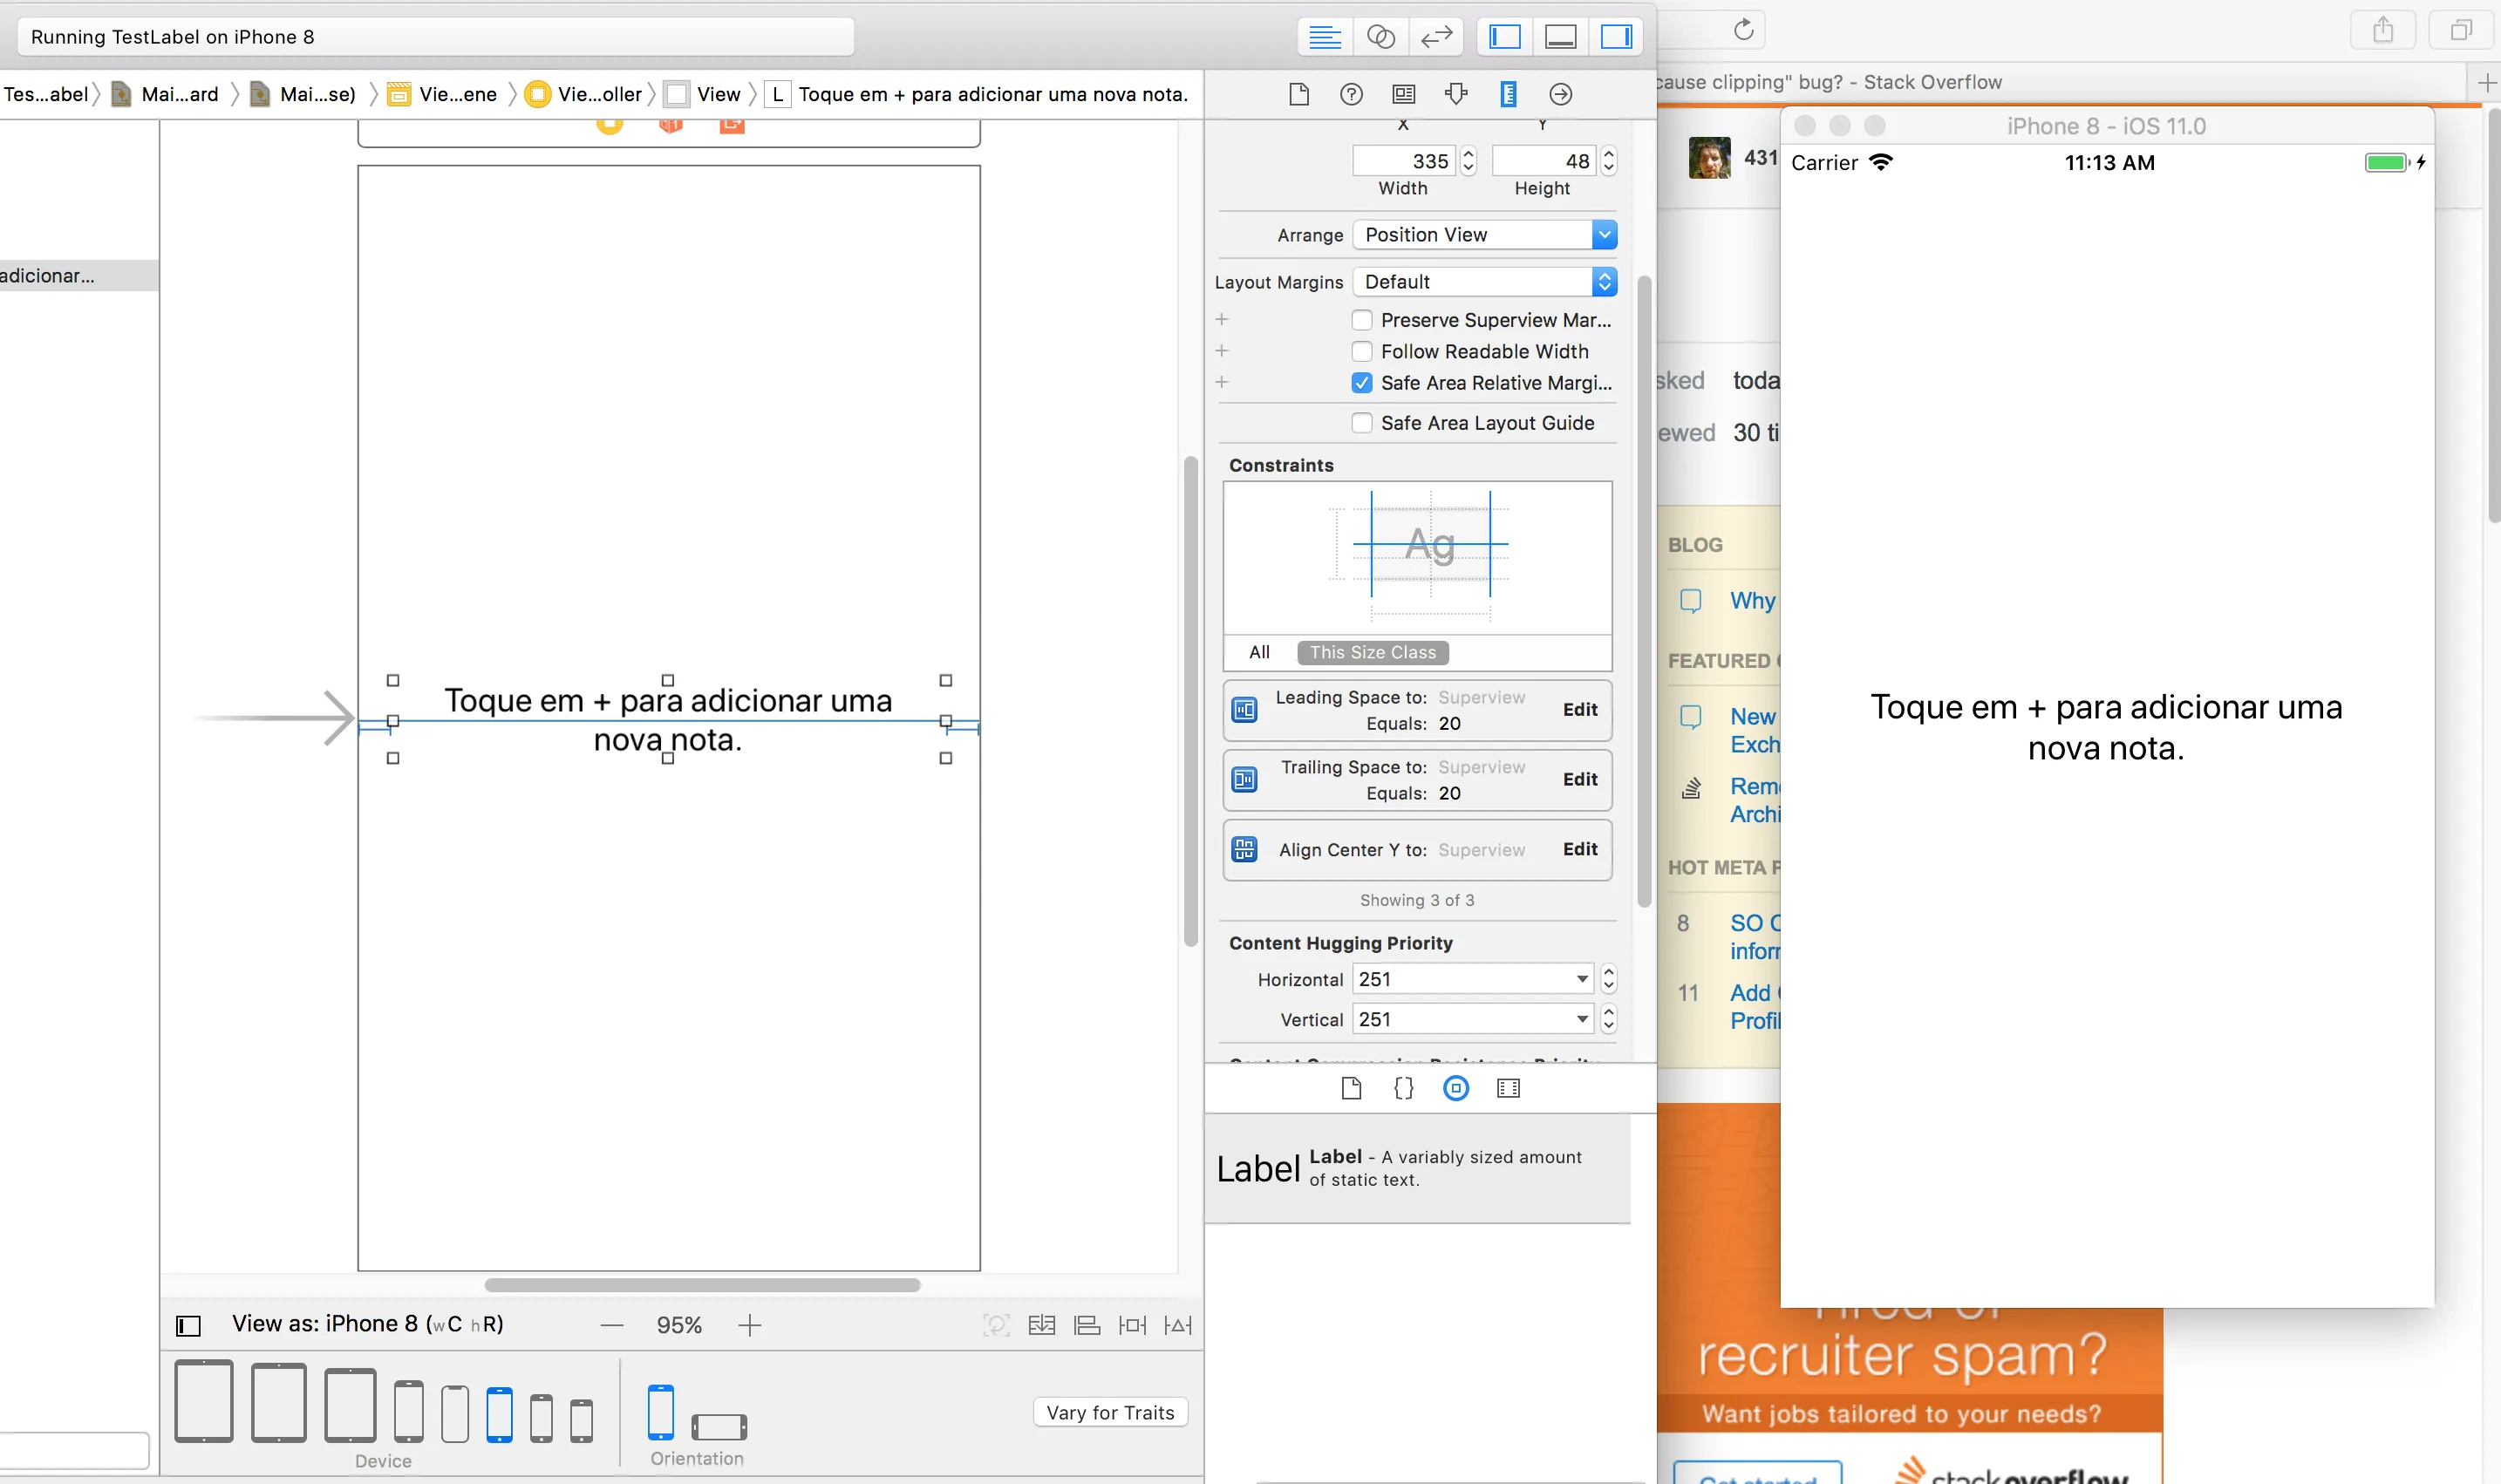Toggle document outline button in canvas bar

(188, 1325)
